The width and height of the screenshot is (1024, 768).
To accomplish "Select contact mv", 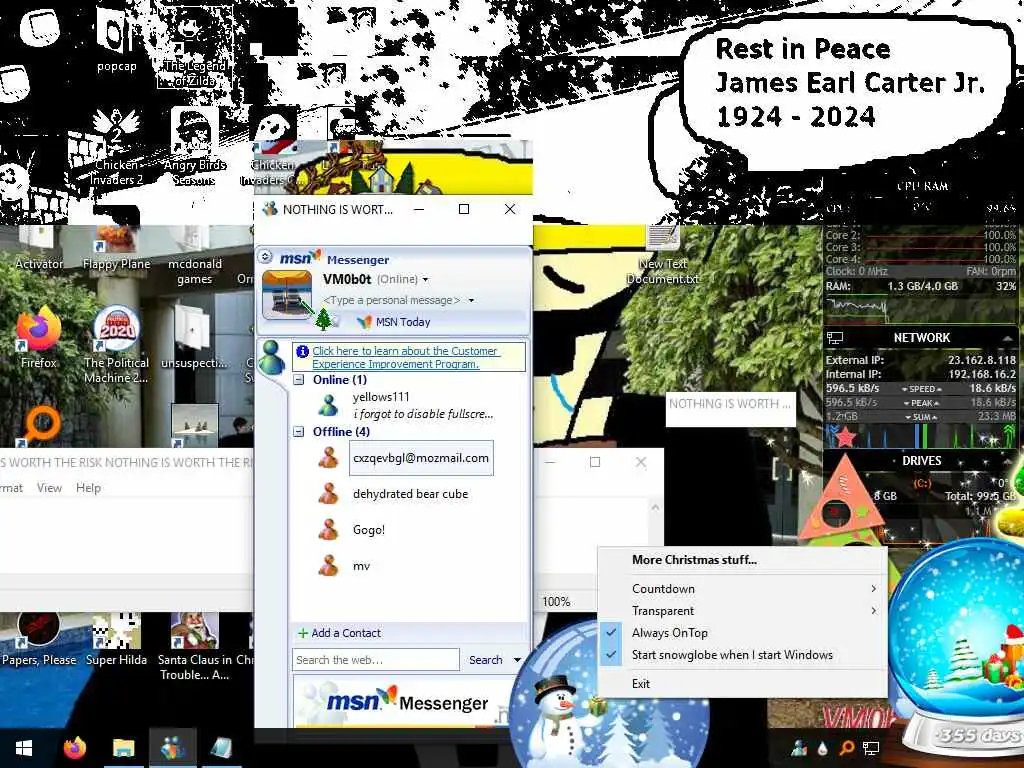I will [361, 566].
